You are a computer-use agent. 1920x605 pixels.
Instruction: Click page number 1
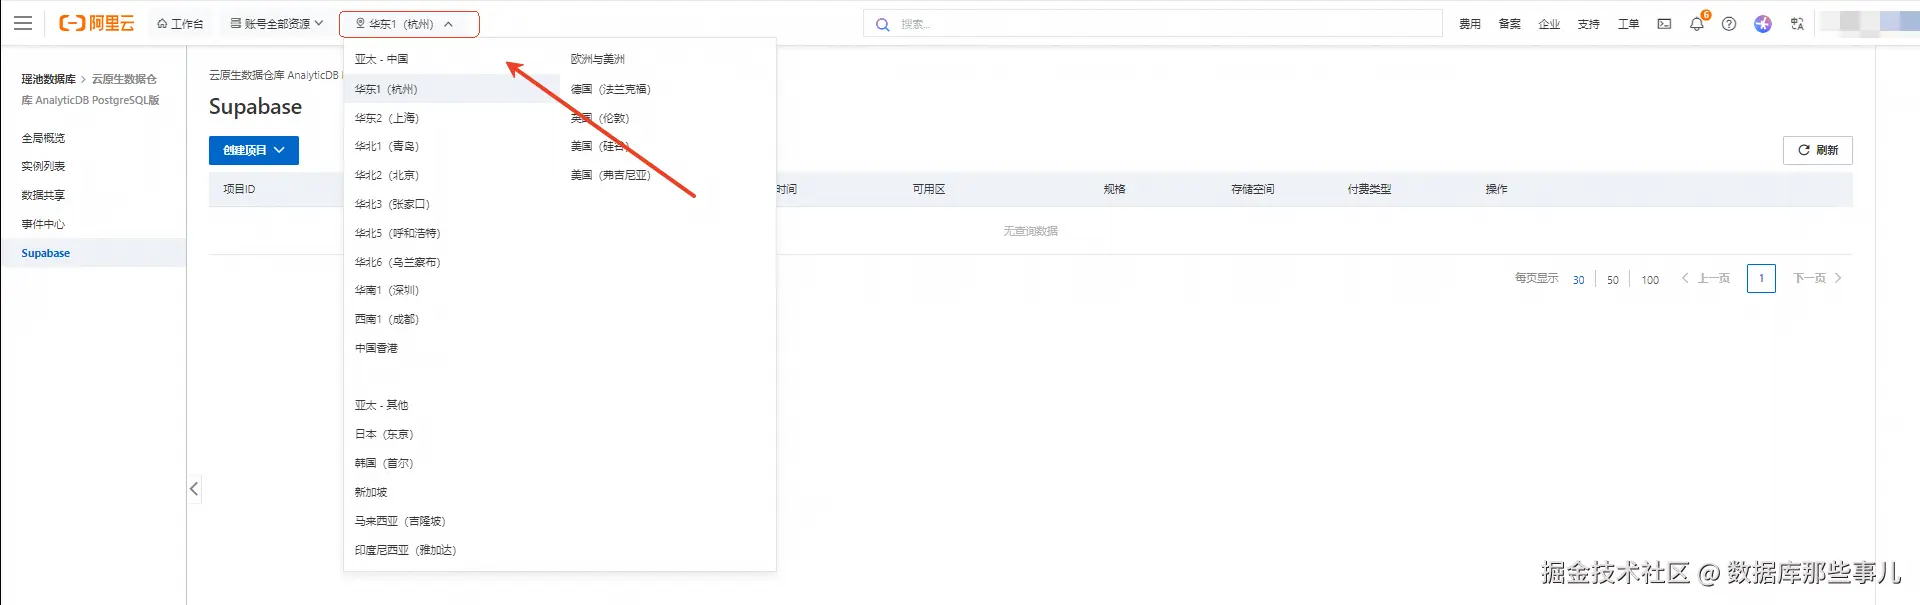tap(1761, 278)
